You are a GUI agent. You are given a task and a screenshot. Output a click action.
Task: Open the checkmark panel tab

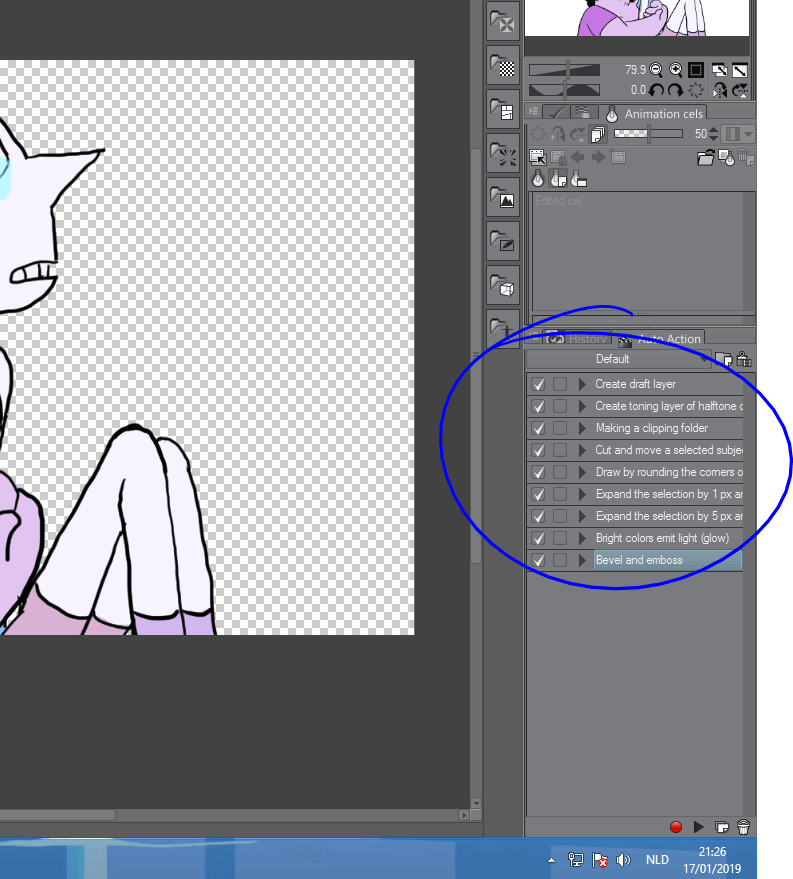pos(557,113)
